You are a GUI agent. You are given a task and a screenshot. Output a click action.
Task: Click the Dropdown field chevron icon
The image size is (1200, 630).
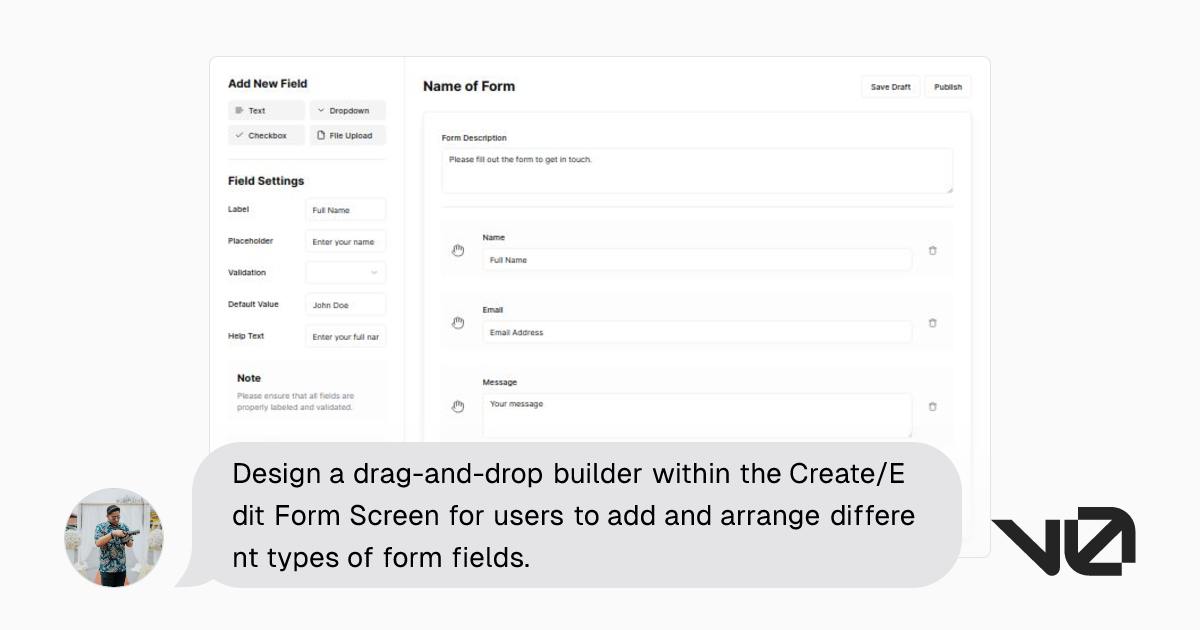[320, 110]
